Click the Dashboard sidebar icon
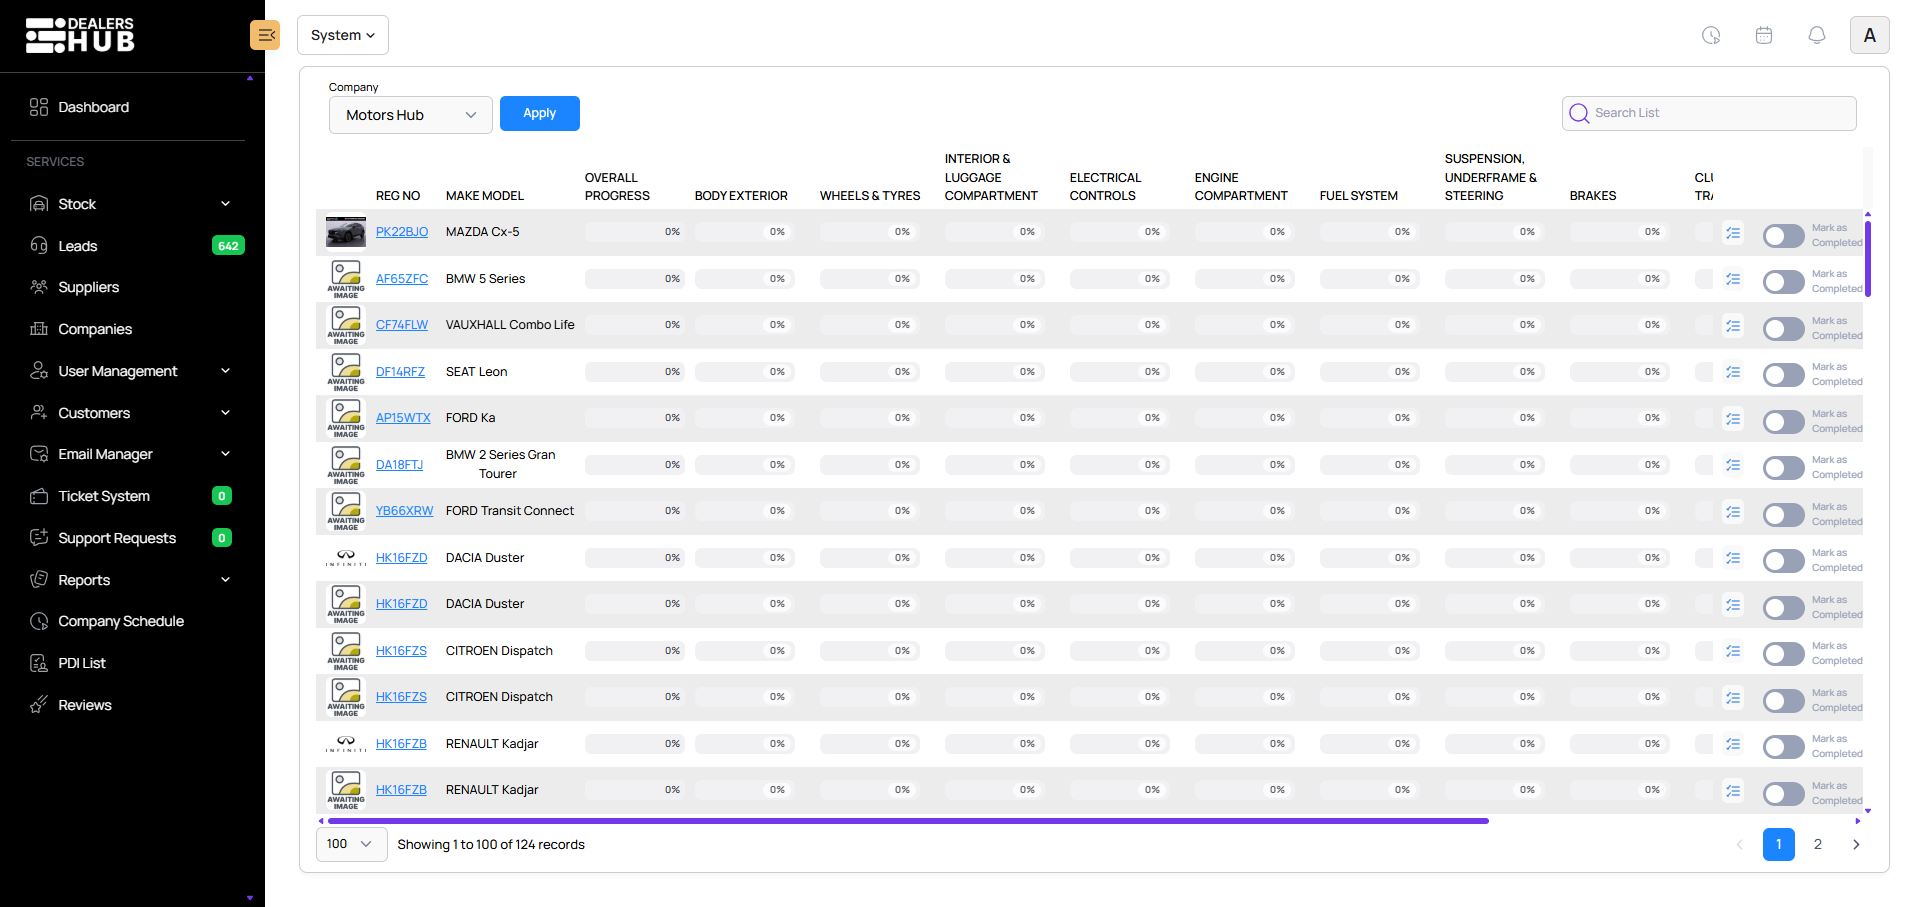 39,107
